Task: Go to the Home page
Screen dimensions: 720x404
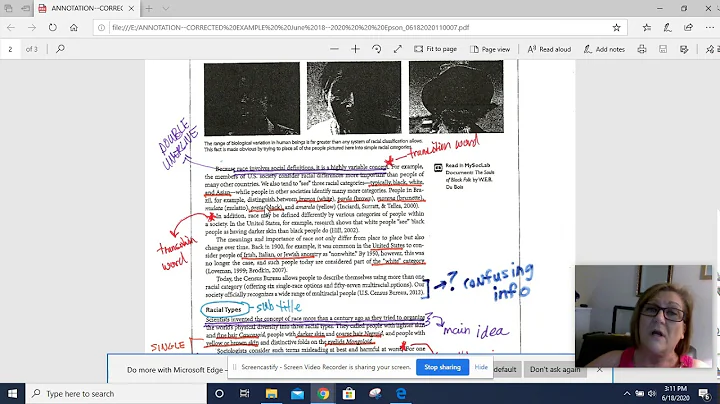Action: click(73, 28)
